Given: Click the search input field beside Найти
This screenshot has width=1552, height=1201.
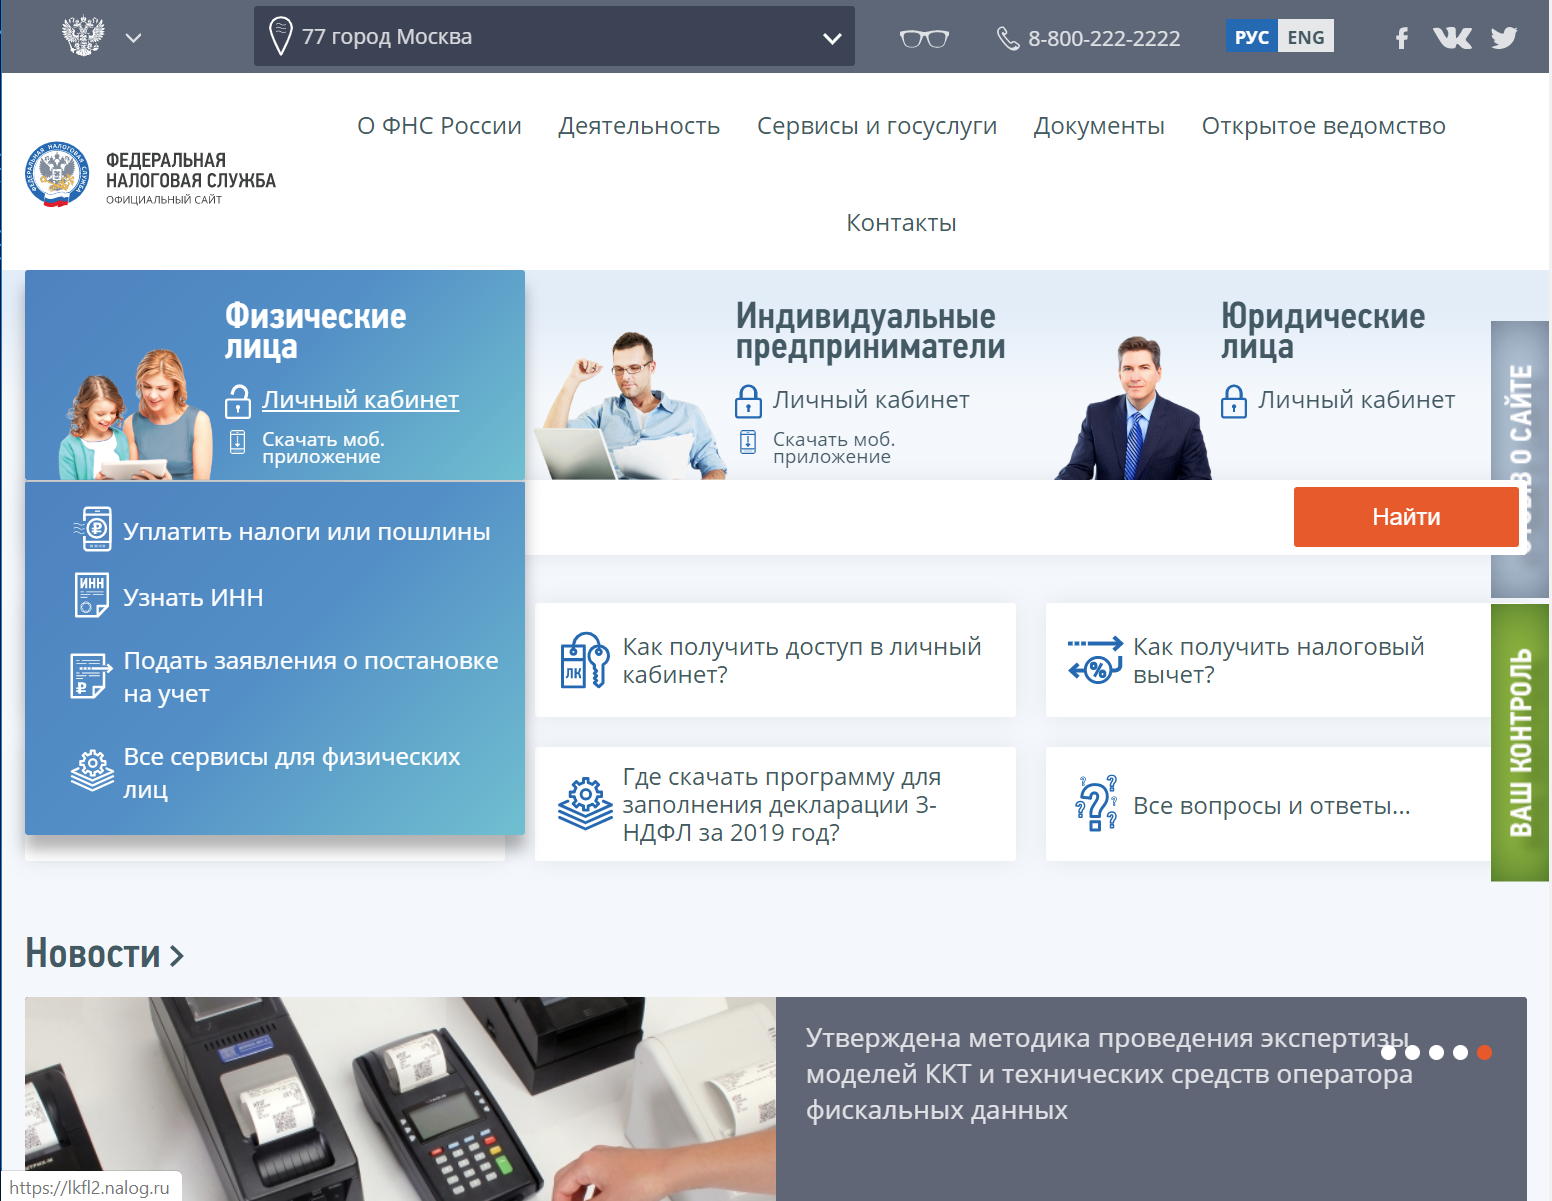Looking at the screenshot, I should (x=905, y=517).
